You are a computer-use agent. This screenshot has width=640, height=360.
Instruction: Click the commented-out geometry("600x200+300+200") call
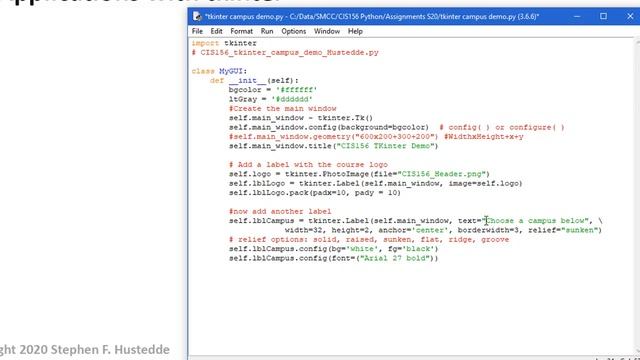click(333, 137)
